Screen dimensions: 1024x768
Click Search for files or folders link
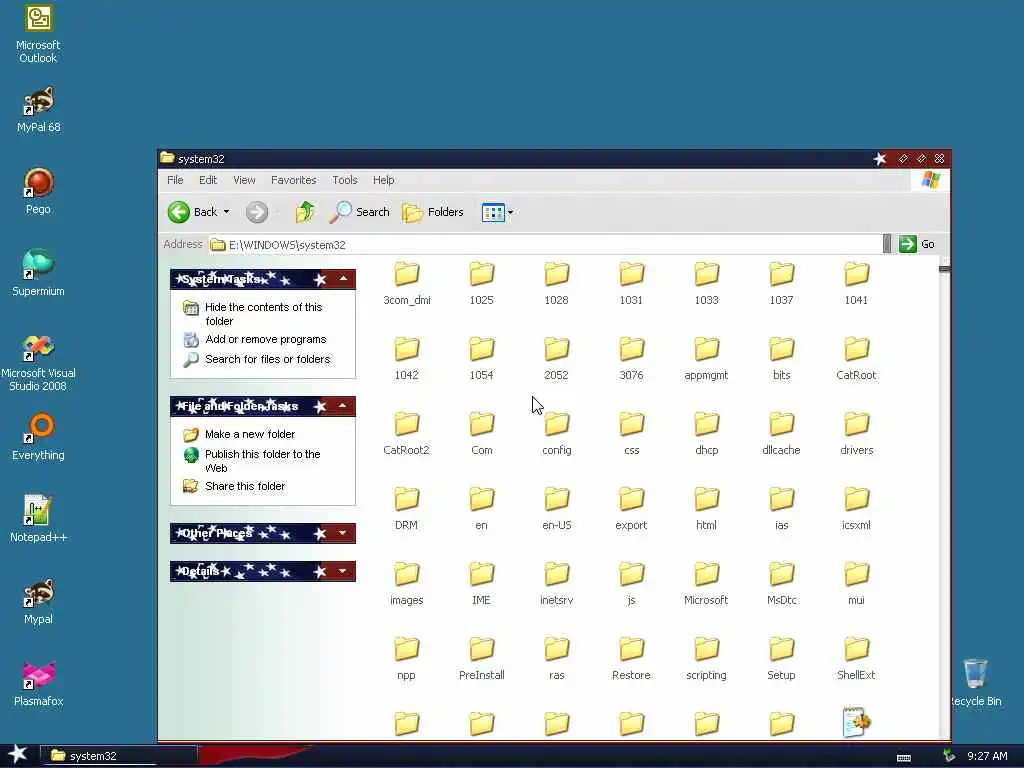[267, 359]
